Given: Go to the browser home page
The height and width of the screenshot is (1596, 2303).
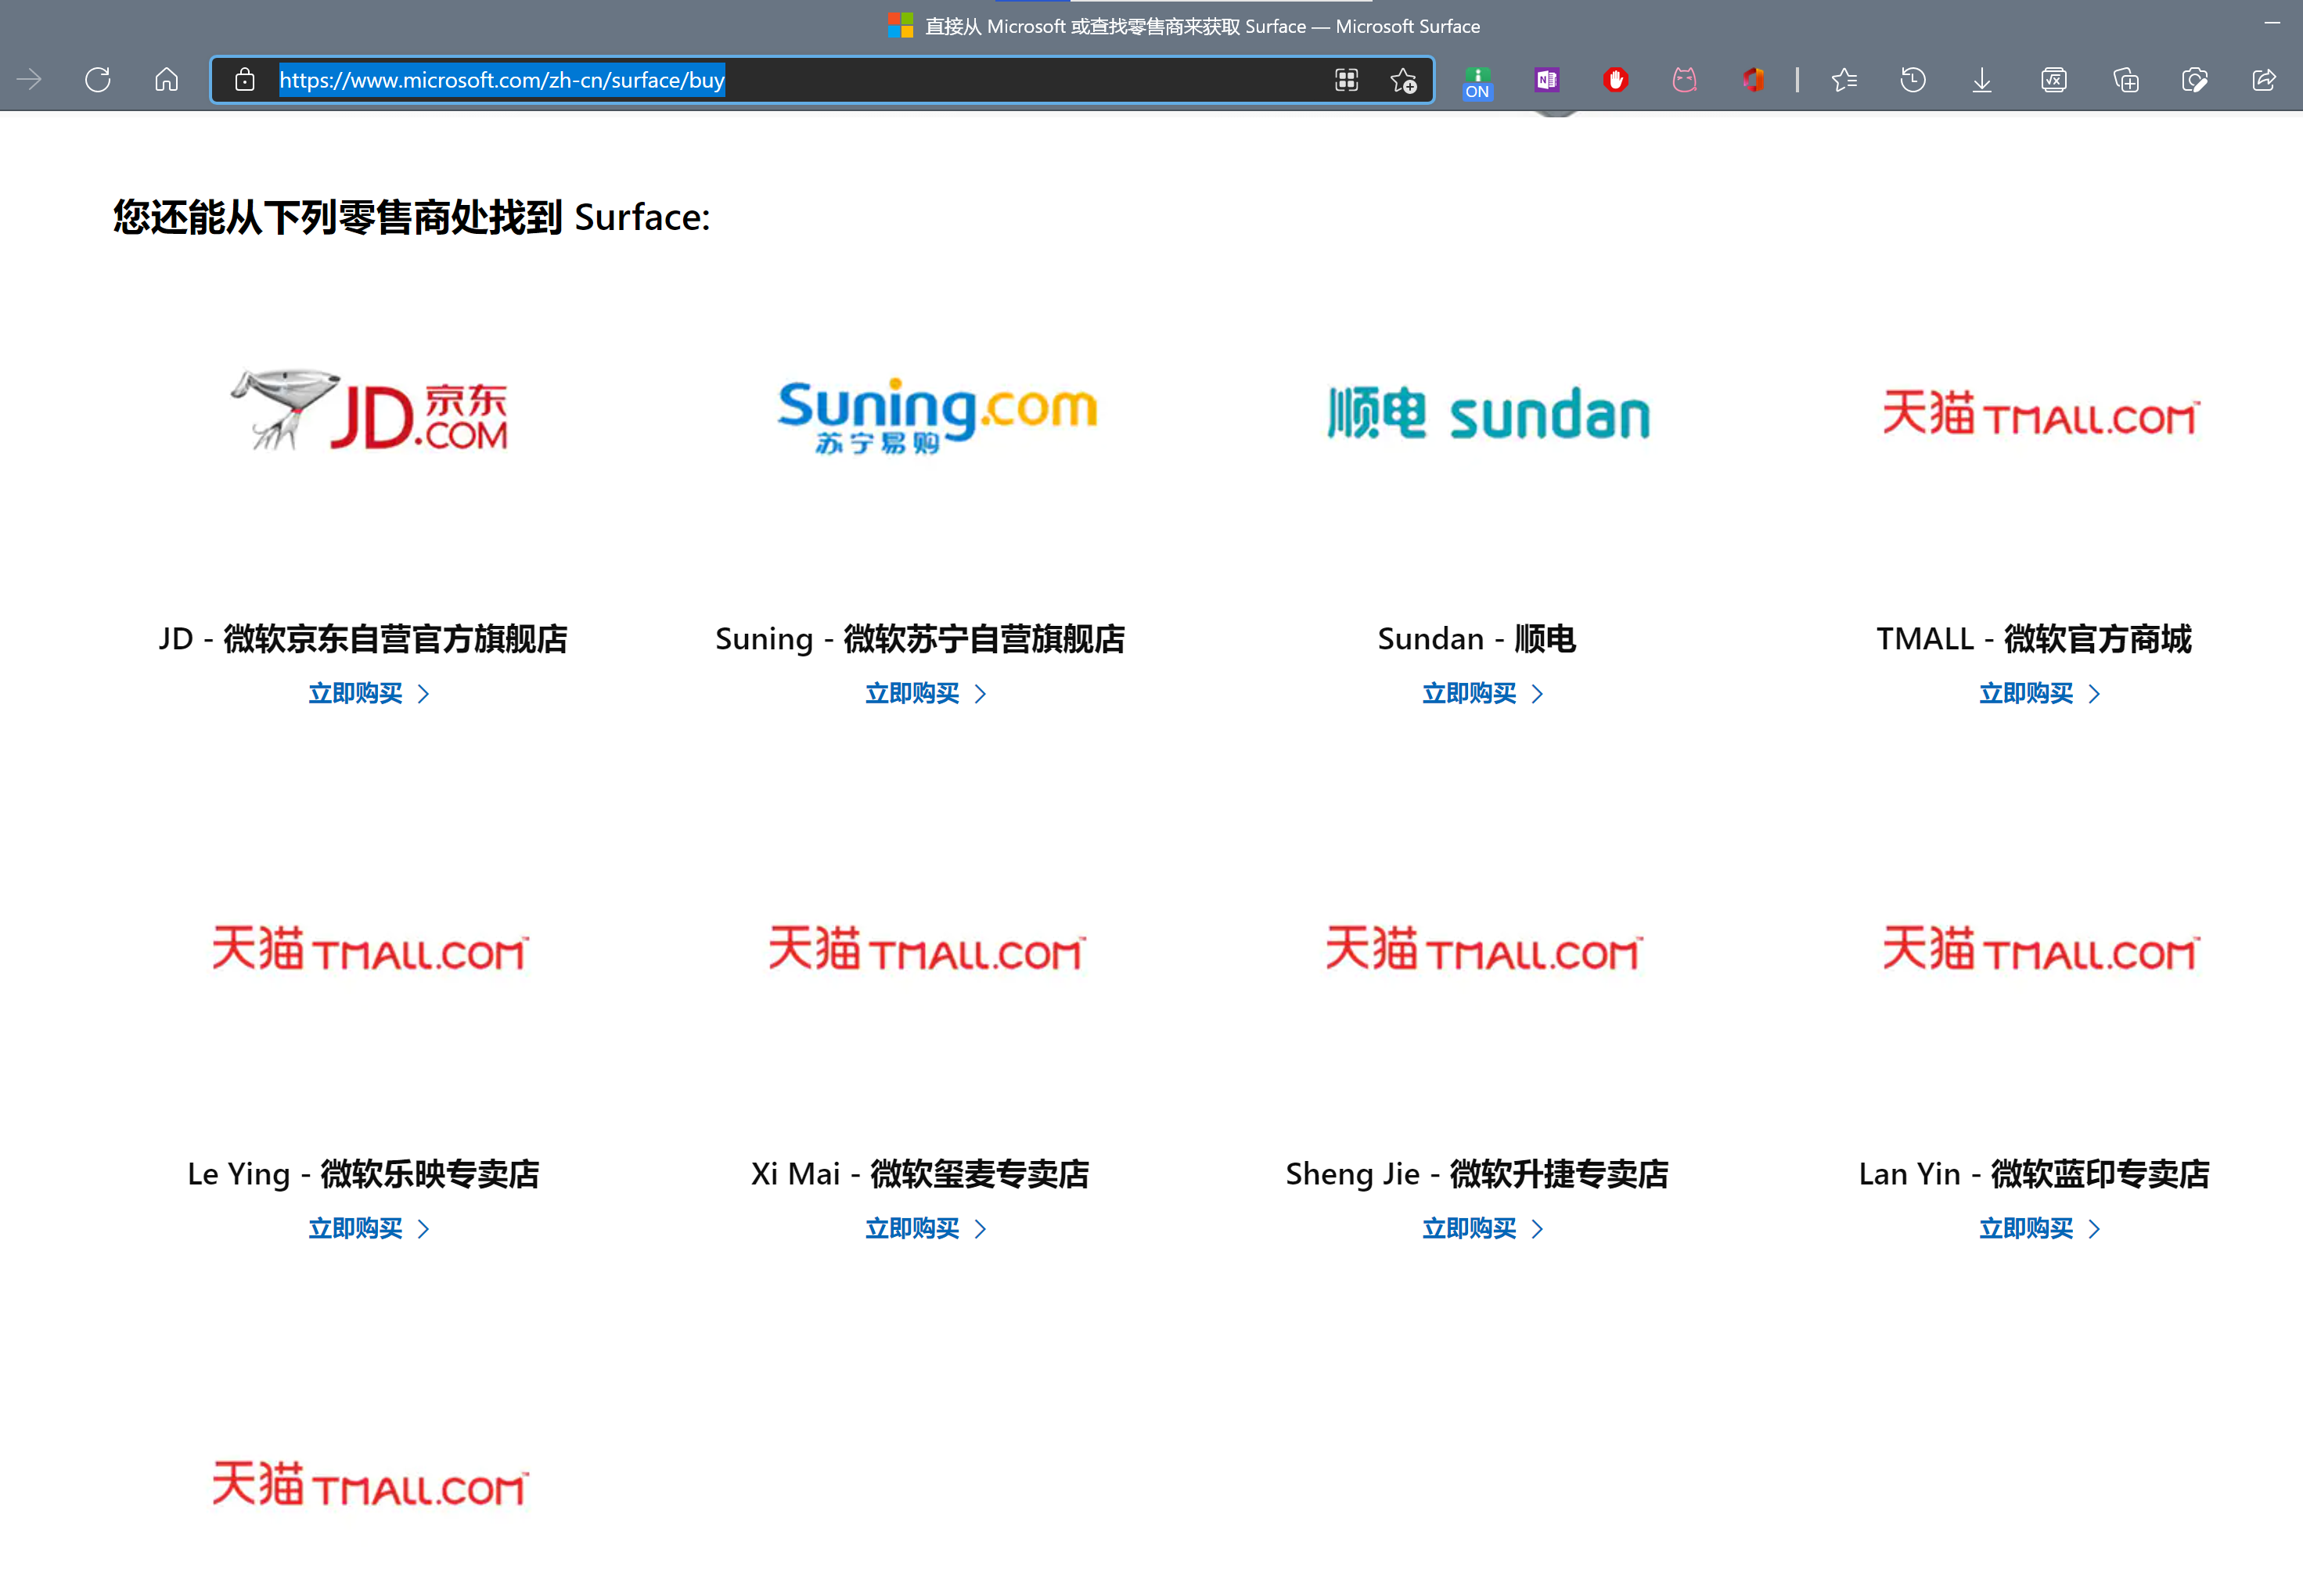Looking at the screenshot, I should tap(167, 80).
